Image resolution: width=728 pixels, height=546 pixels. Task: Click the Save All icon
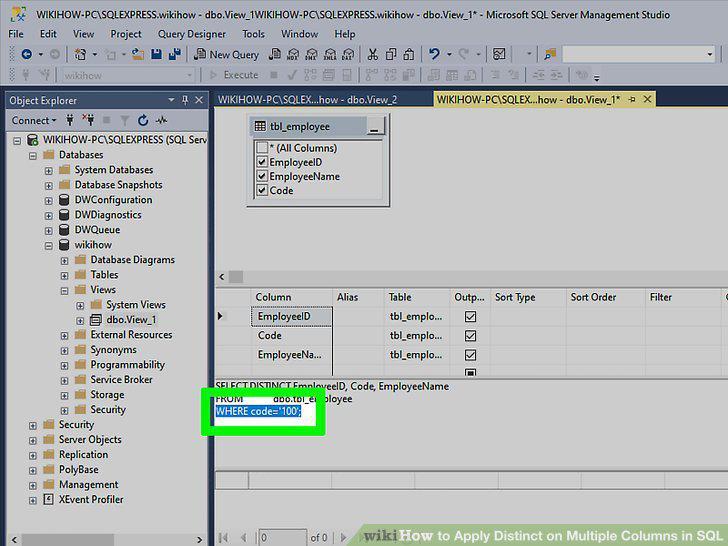click(x=175, y=54)
